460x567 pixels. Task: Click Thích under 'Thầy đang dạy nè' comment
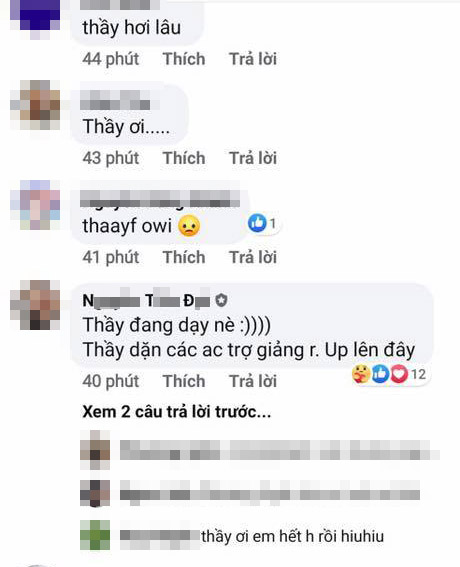click(184, 381)
